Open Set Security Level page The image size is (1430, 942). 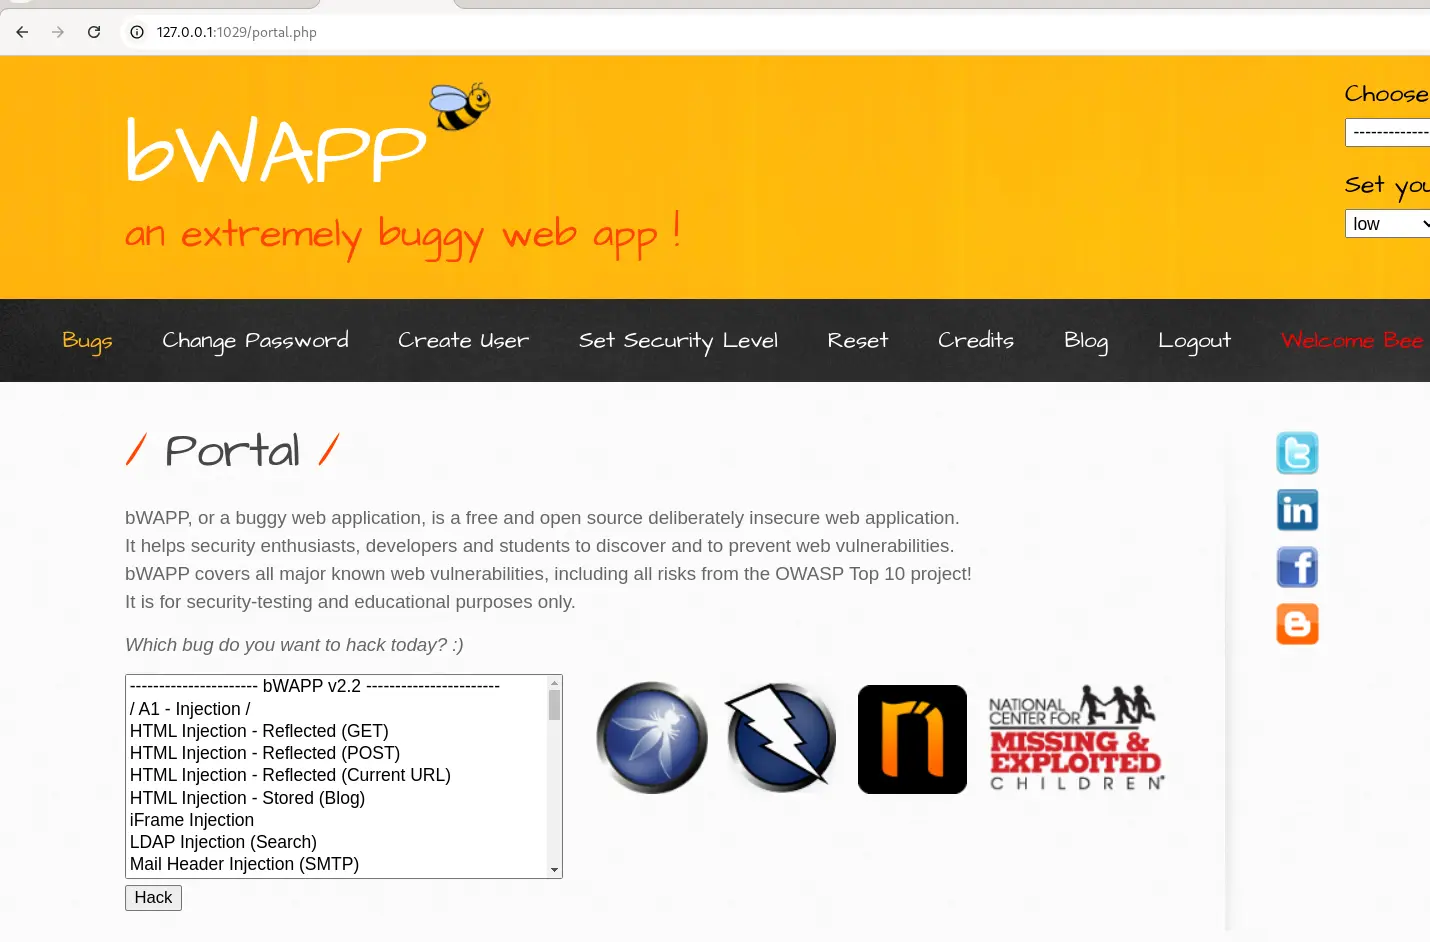point(678,341)
